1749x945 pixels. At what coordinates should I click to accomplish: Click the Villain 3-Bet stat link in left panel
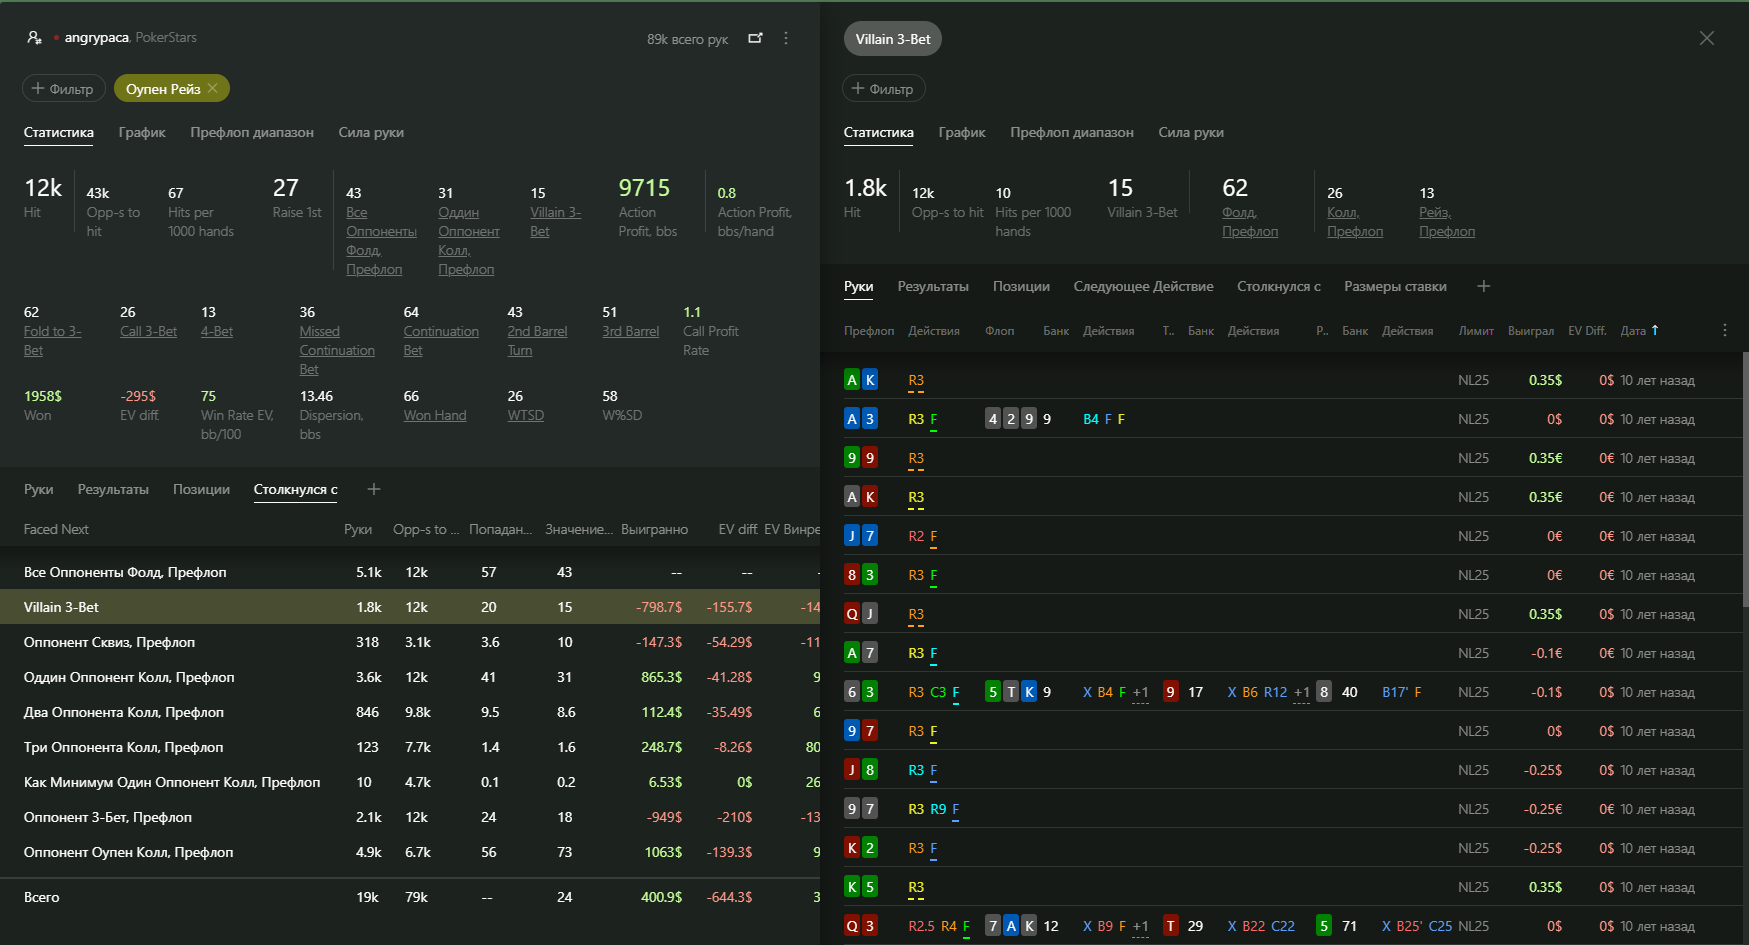555,221
